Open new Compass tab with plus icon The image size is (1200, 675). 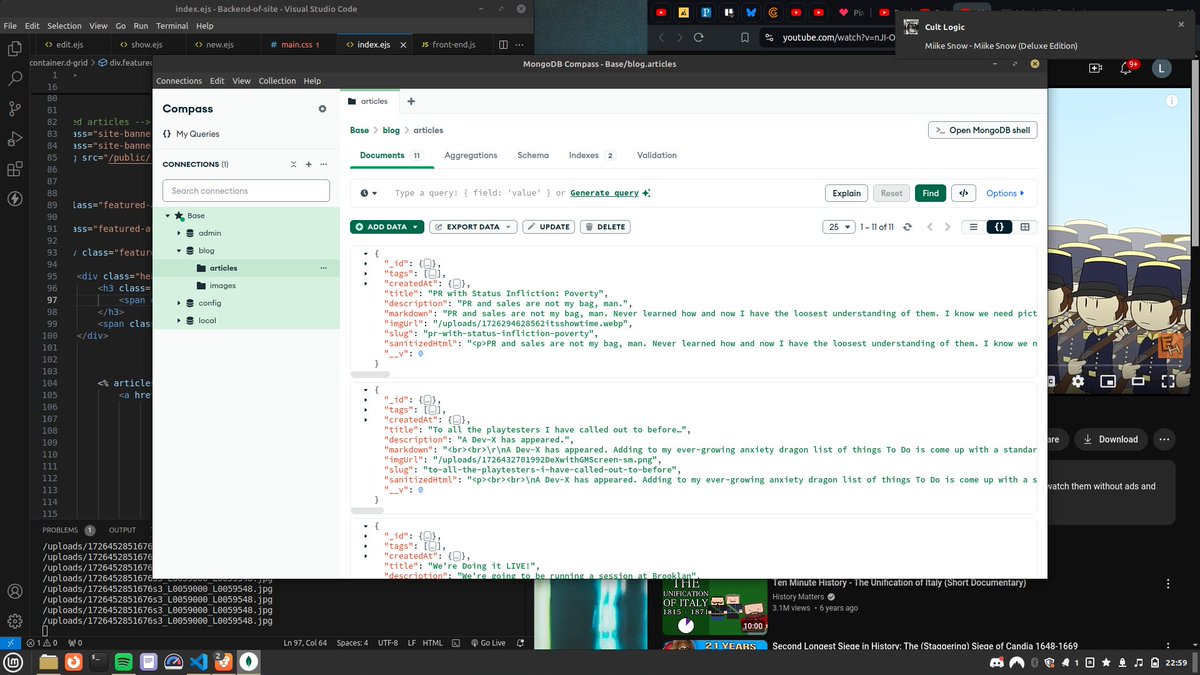tap(411, 101)
